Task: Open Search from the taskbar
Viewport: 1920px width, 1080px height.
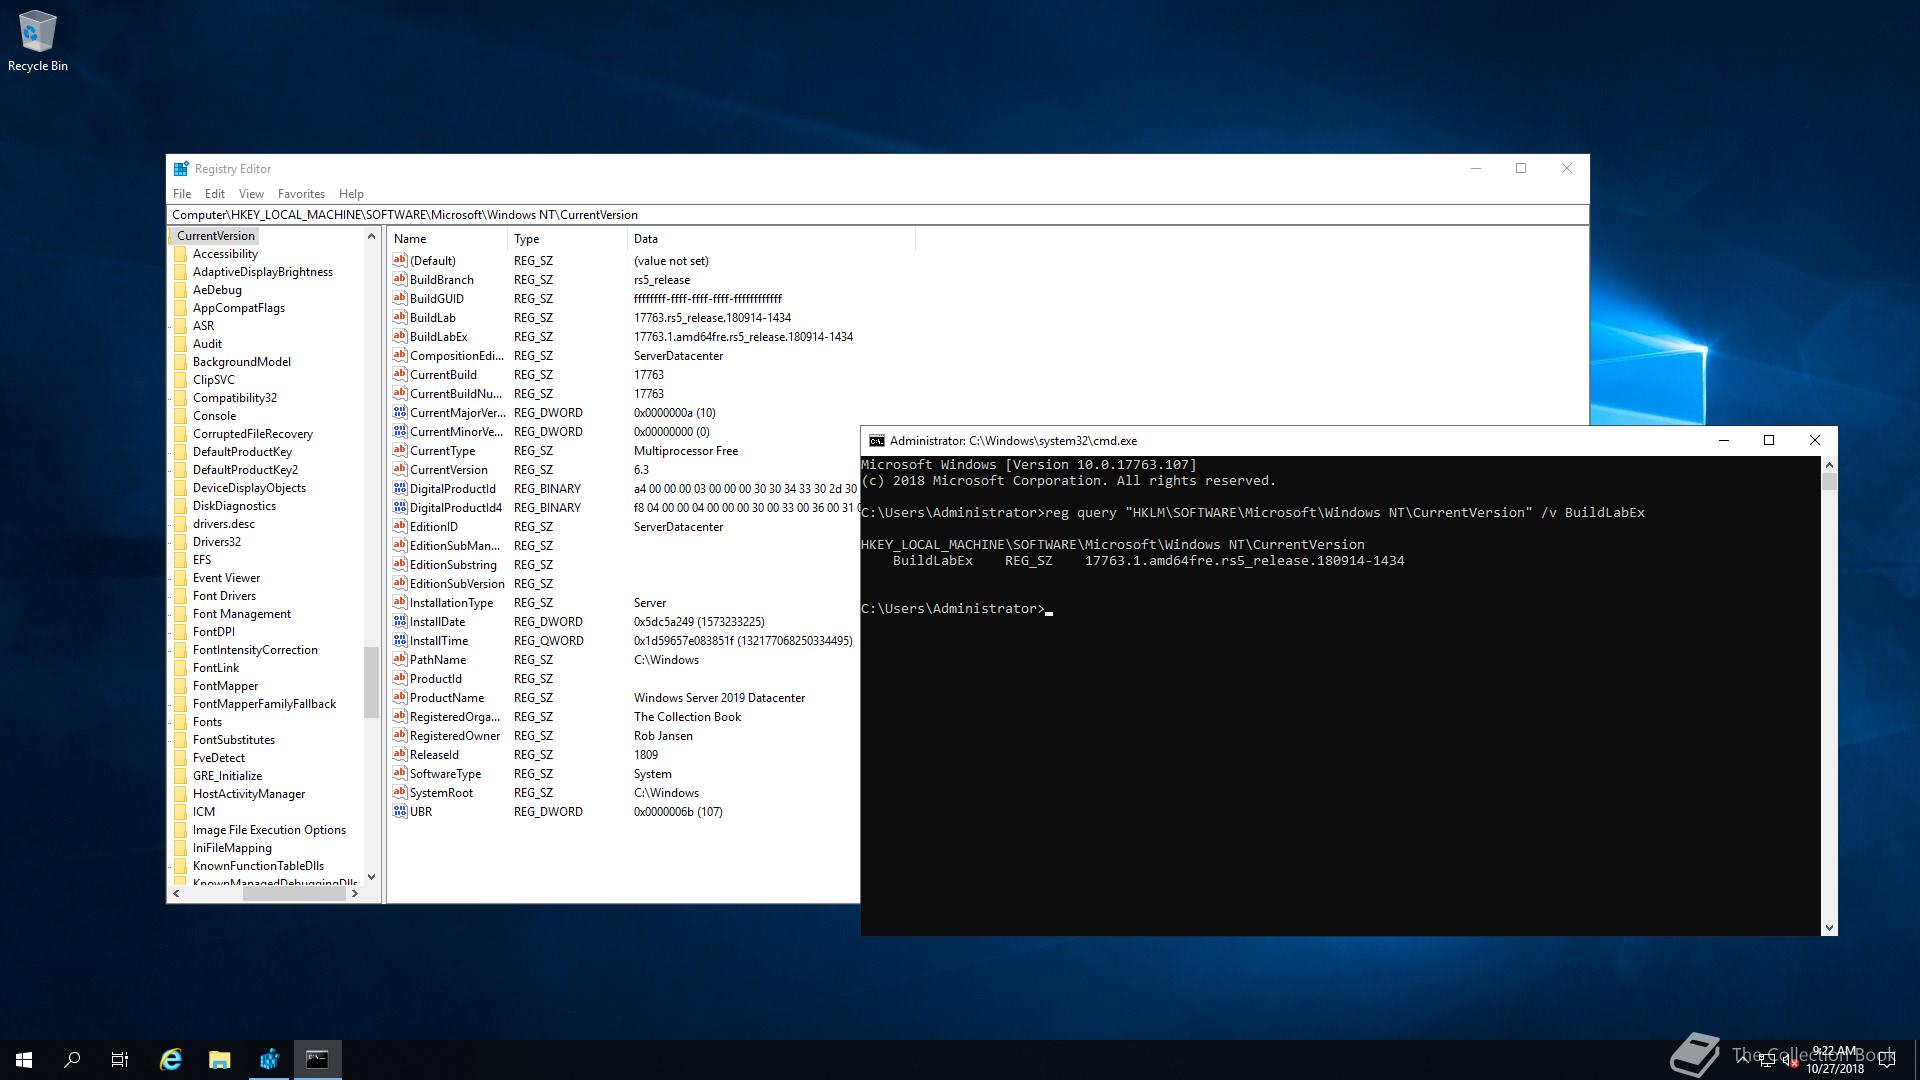Action: [x=70, y=1059]
